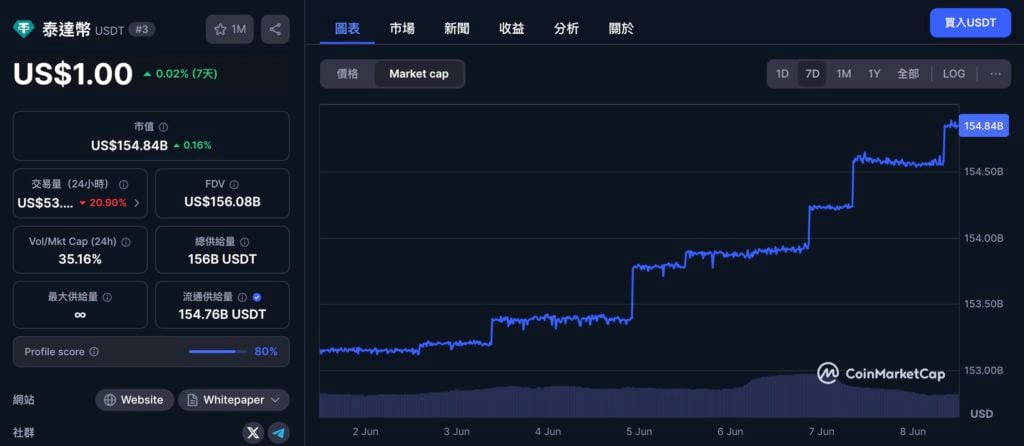Select the 1Y time range
This screenshot has height=446, width=1024.
(874, 74)
